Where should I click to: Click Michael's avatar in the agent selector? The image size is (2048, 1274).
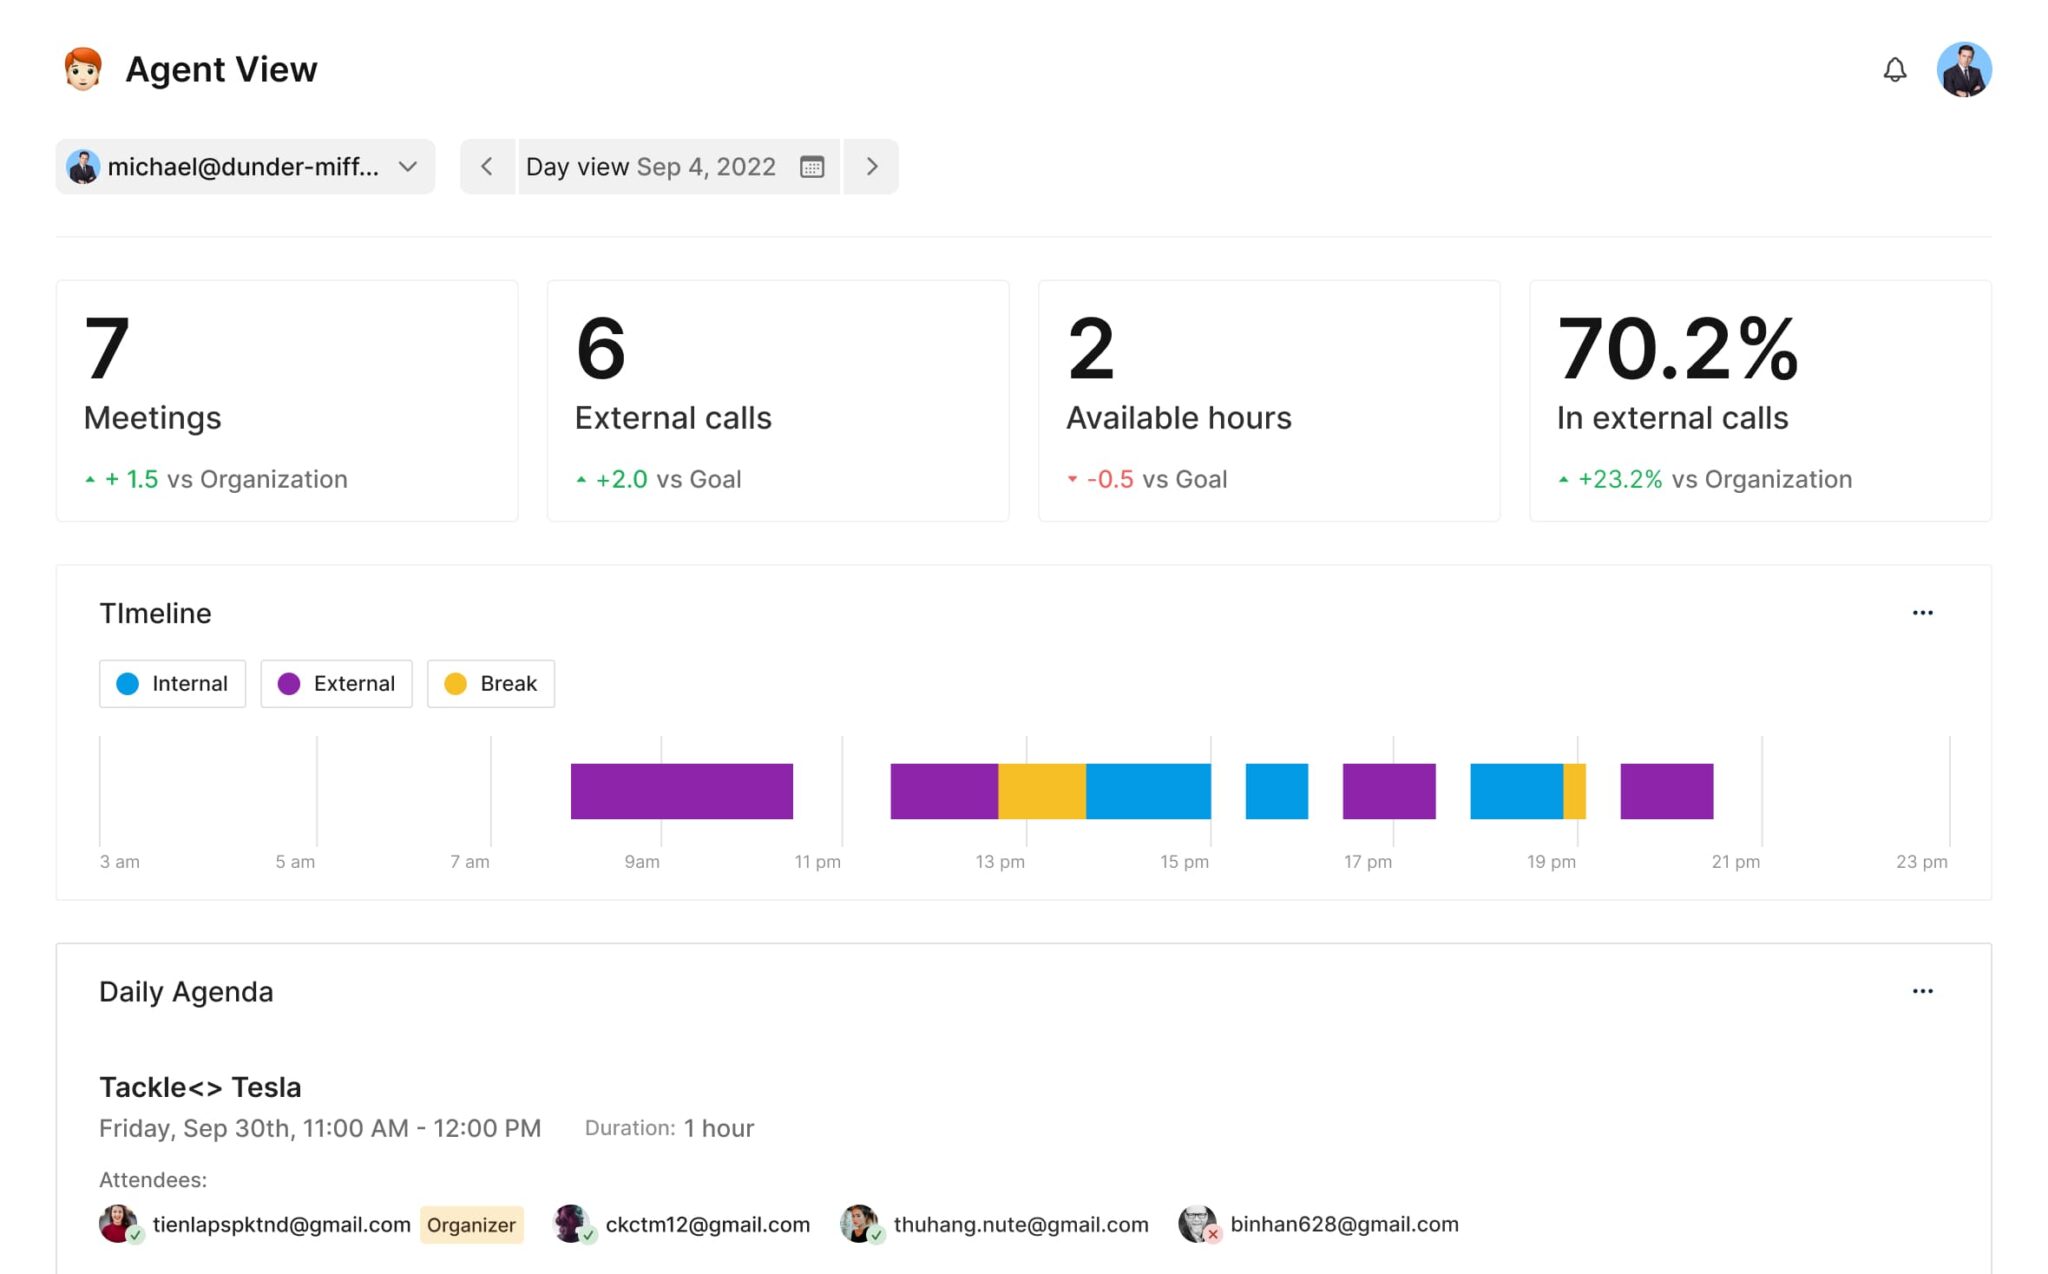[84, 167]
